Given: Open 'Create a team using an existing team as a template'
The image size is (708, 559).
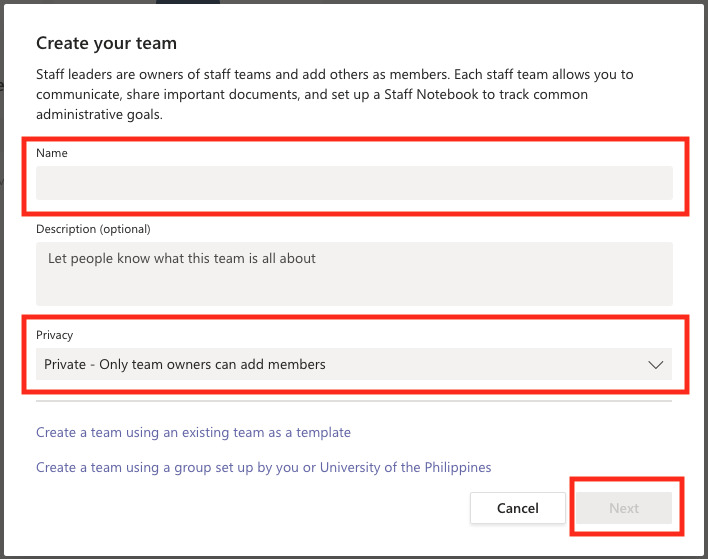Looking at the screenshot, I should pos(193,432).
